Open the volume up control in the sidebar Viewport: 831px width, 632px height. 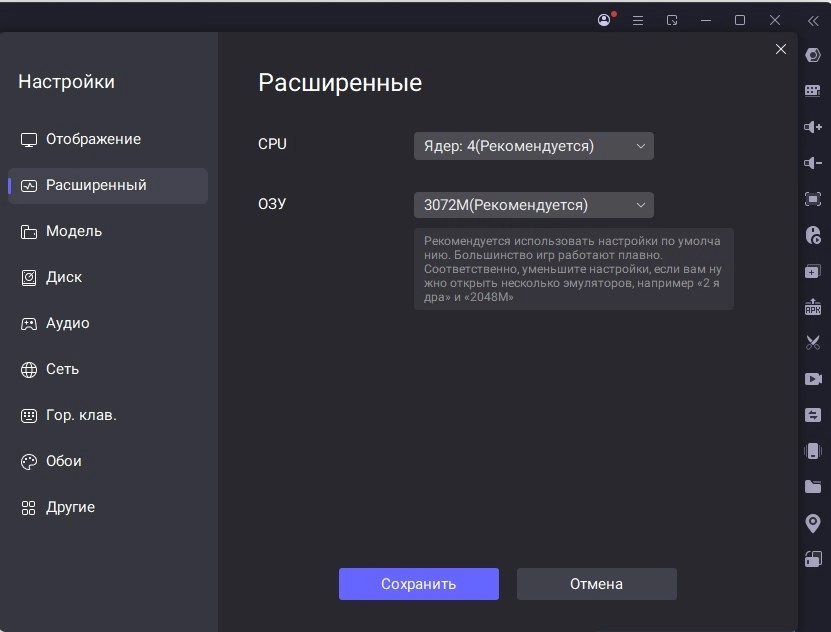(x=812, y=126)
